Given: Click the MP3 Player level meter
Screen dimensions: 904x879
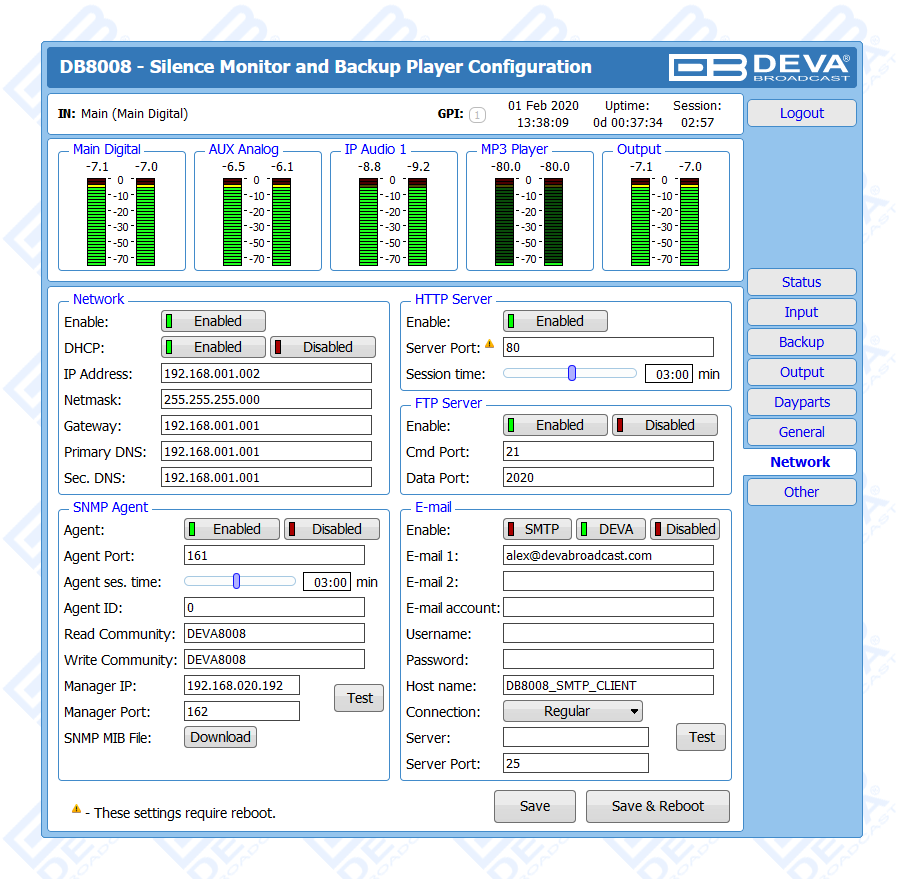Looking at the screenshot, I should pyautogui.click(x=529, y=220).
